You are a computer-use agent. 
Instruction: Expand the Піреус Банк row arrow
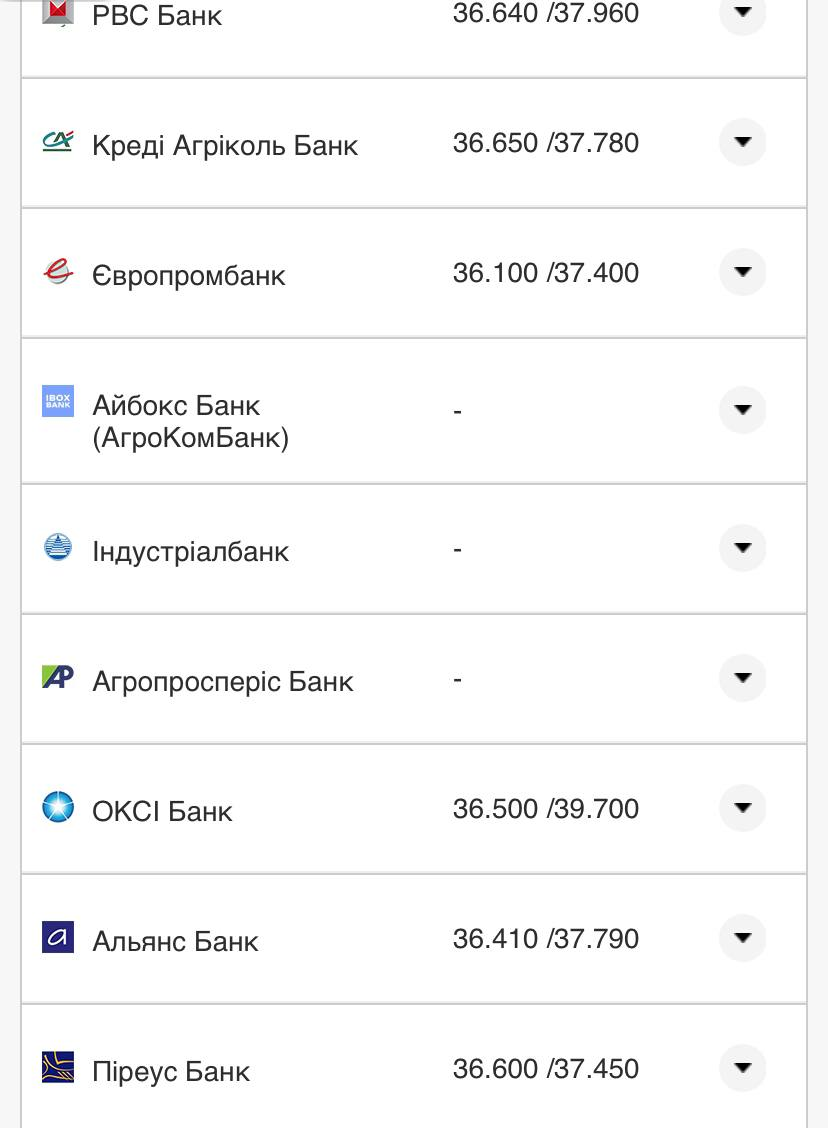point(742,1067)
